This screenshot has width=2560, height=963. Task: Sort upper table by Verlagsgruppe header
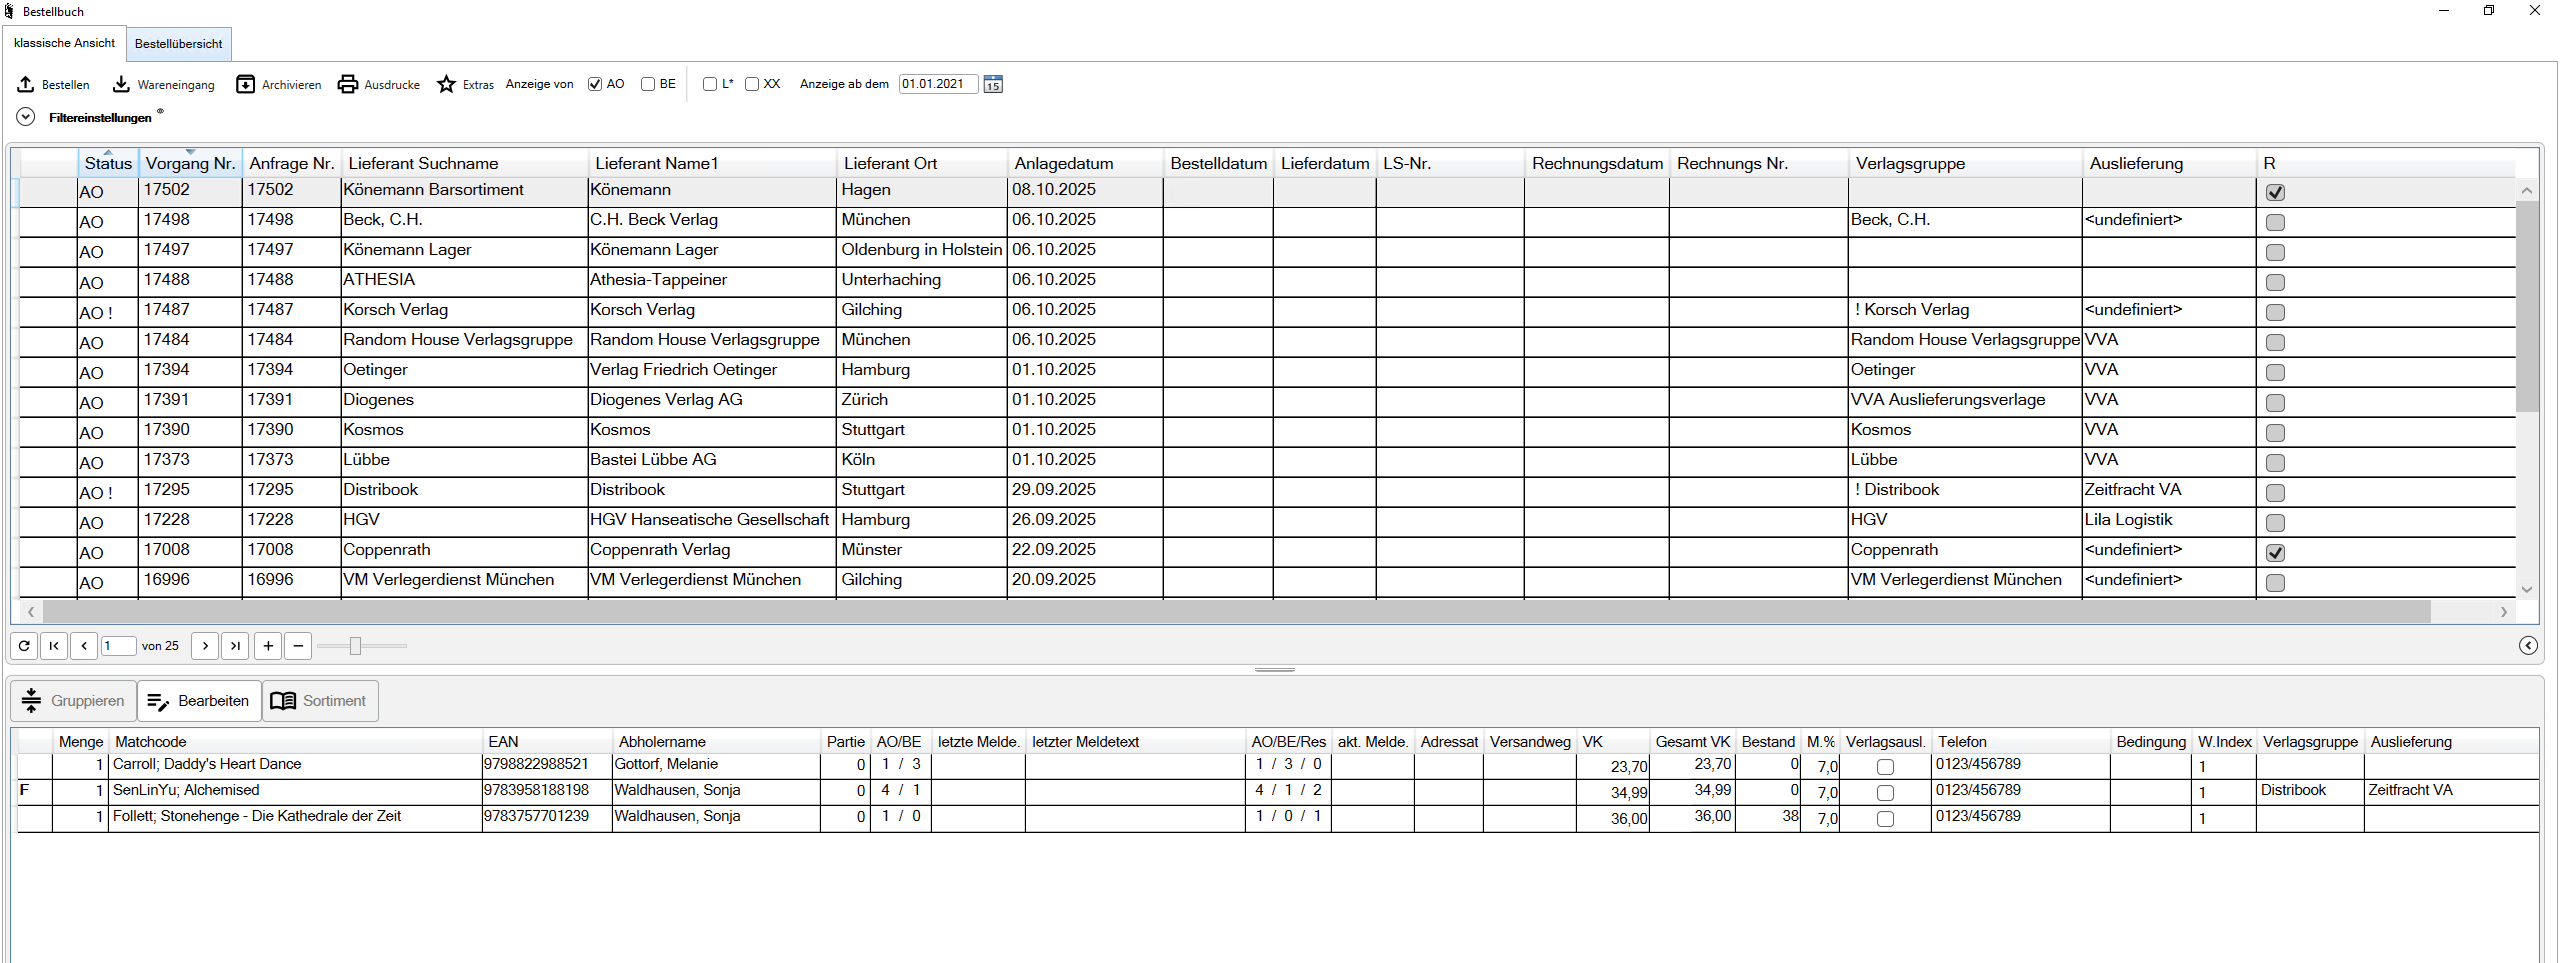[x=1965, y=163]
